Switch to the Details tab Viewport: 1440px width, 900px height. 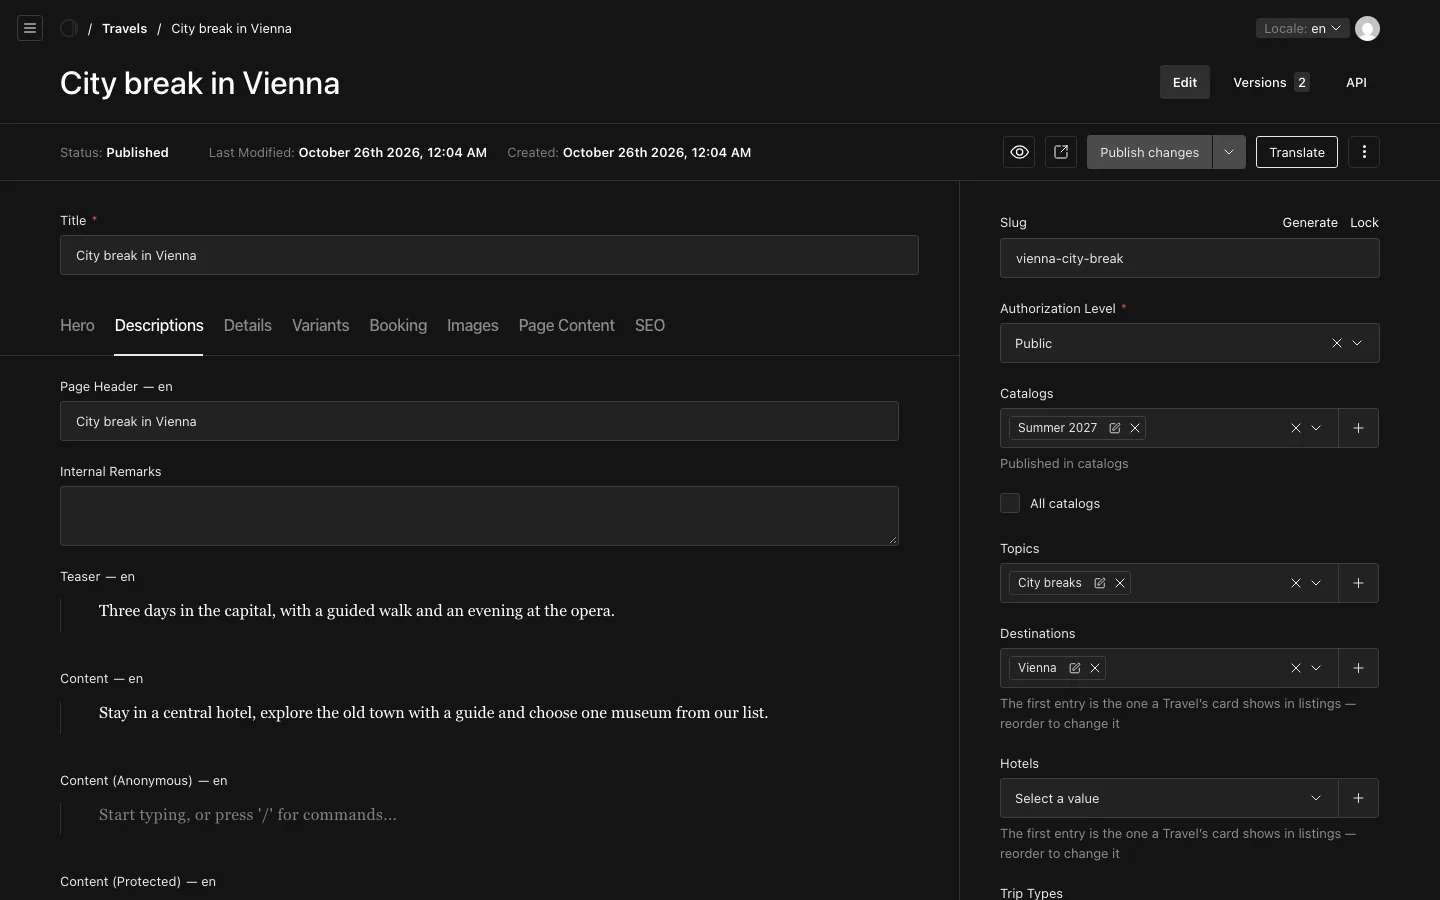tap(248, 325)
